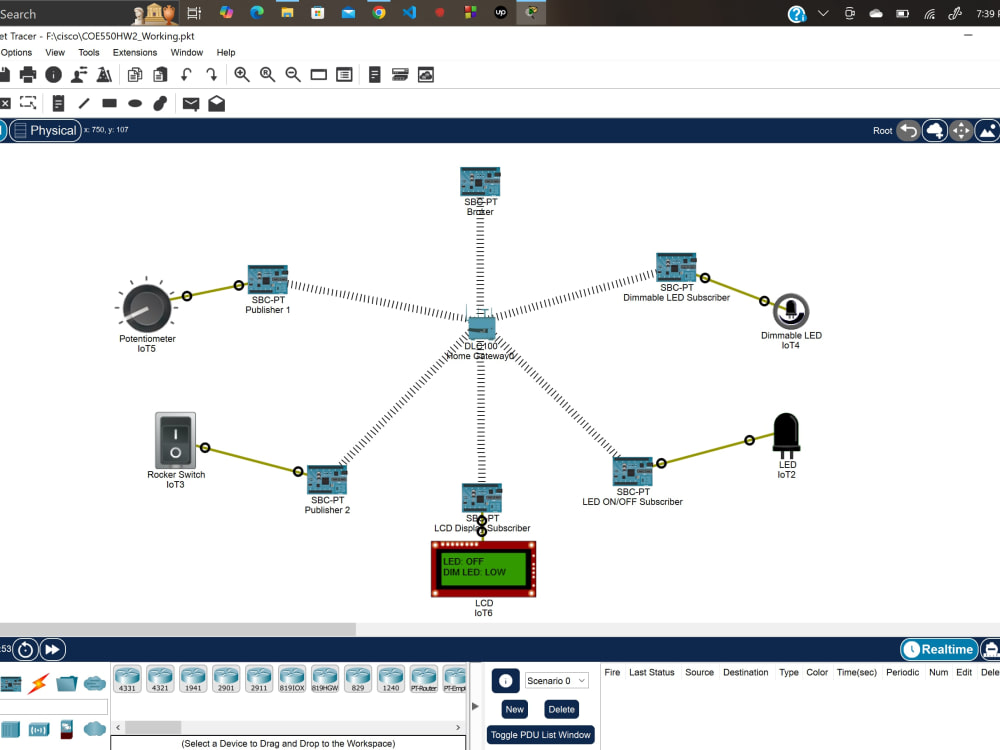Expand the router models list arrow
Screen dimensions: 1000x750
pyautogui.click(x=474, y=705)
